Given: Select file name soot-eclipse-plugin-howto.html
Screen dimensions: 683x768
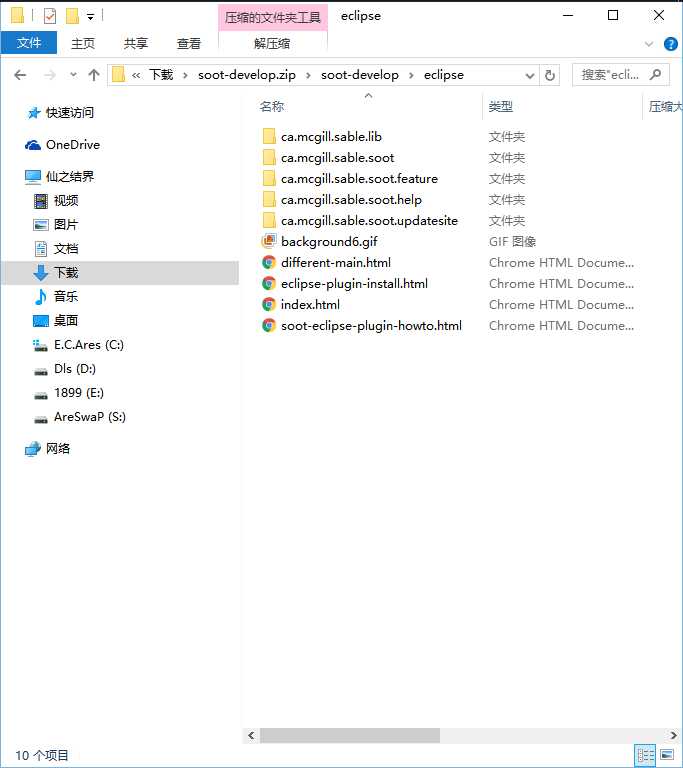Looking at the screenshot, I should pyautogui.click(x=371, y=326).
